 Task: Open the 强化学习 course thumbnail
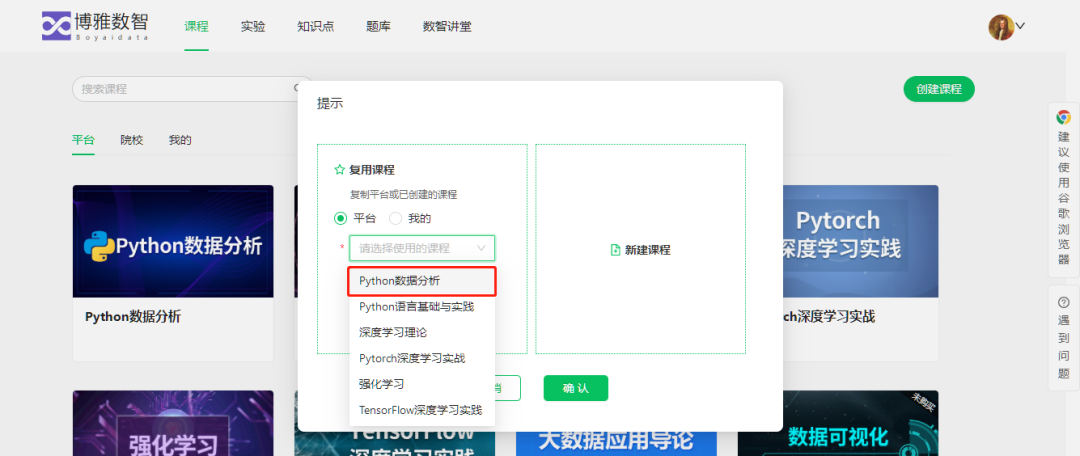pos(173,423)
